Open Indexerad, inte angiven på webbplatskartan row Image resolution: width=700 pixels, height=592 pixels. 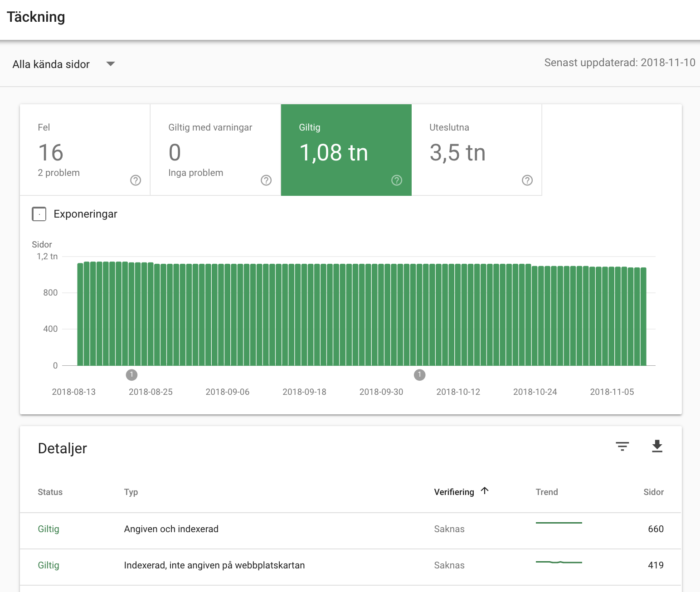click(351, 565)
